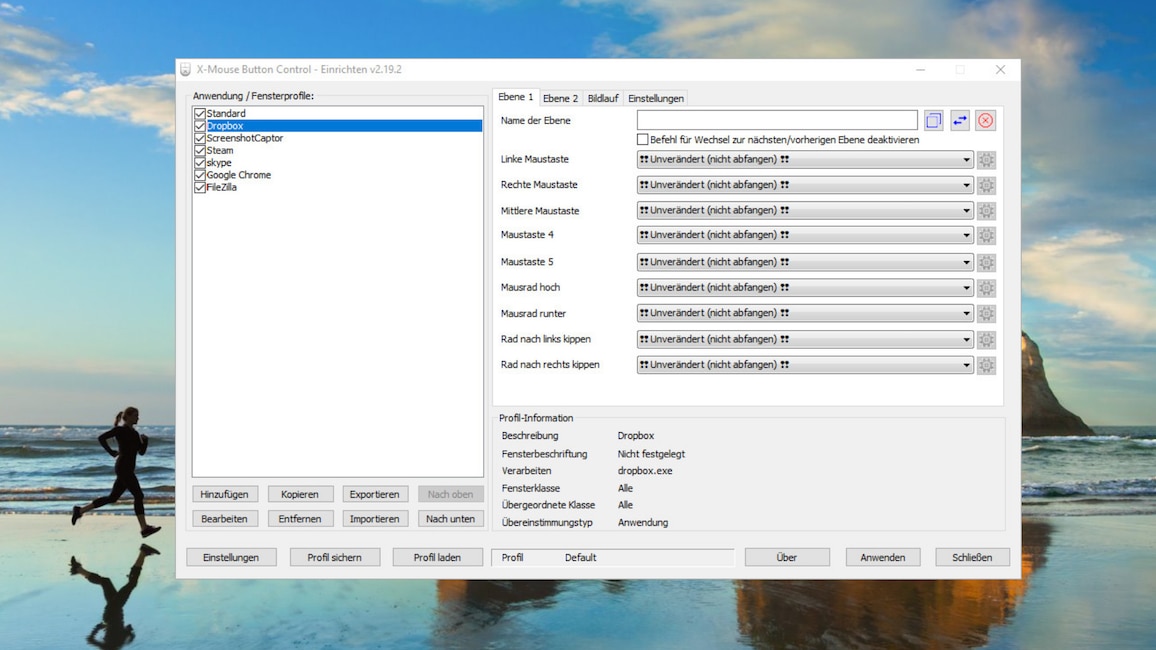
Task: Enable Befehl für Wechsel zur nächsten Ebene deaktivieren
Action: [642, 139]
